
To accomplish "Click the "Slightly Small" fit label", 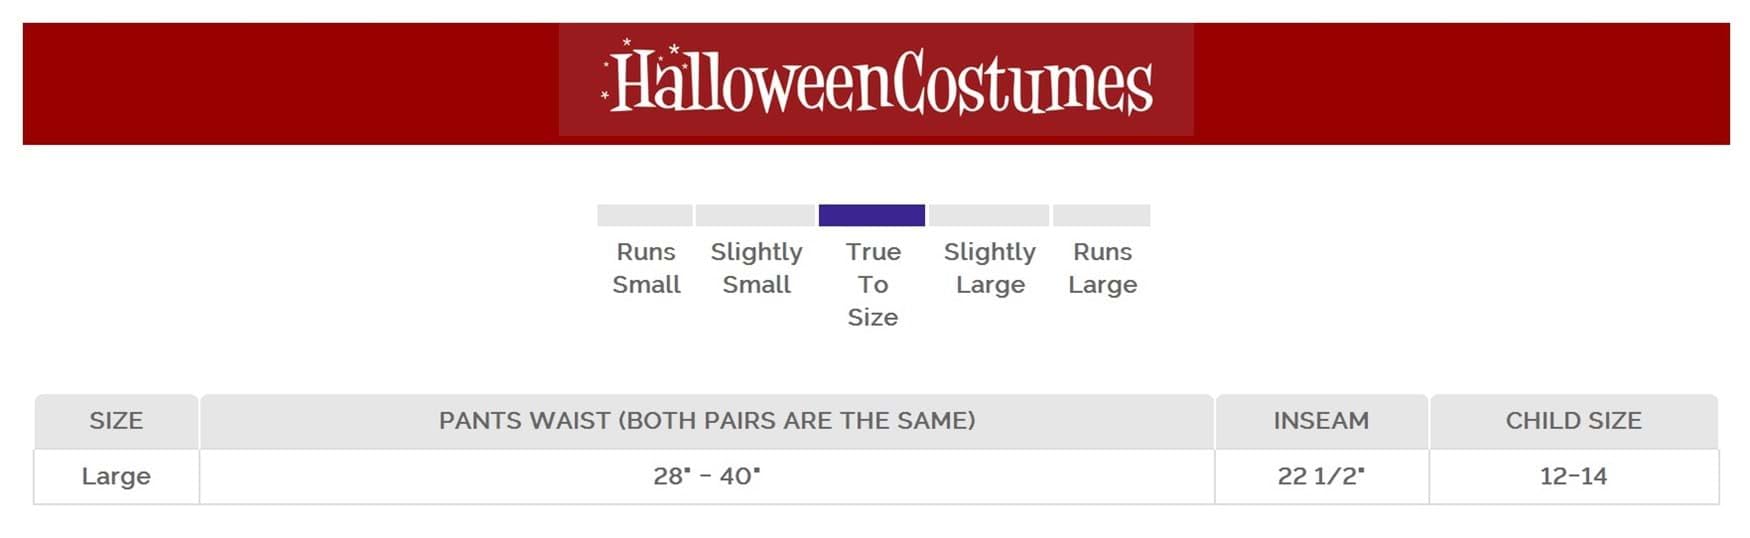I will click(x=756, y=268).
